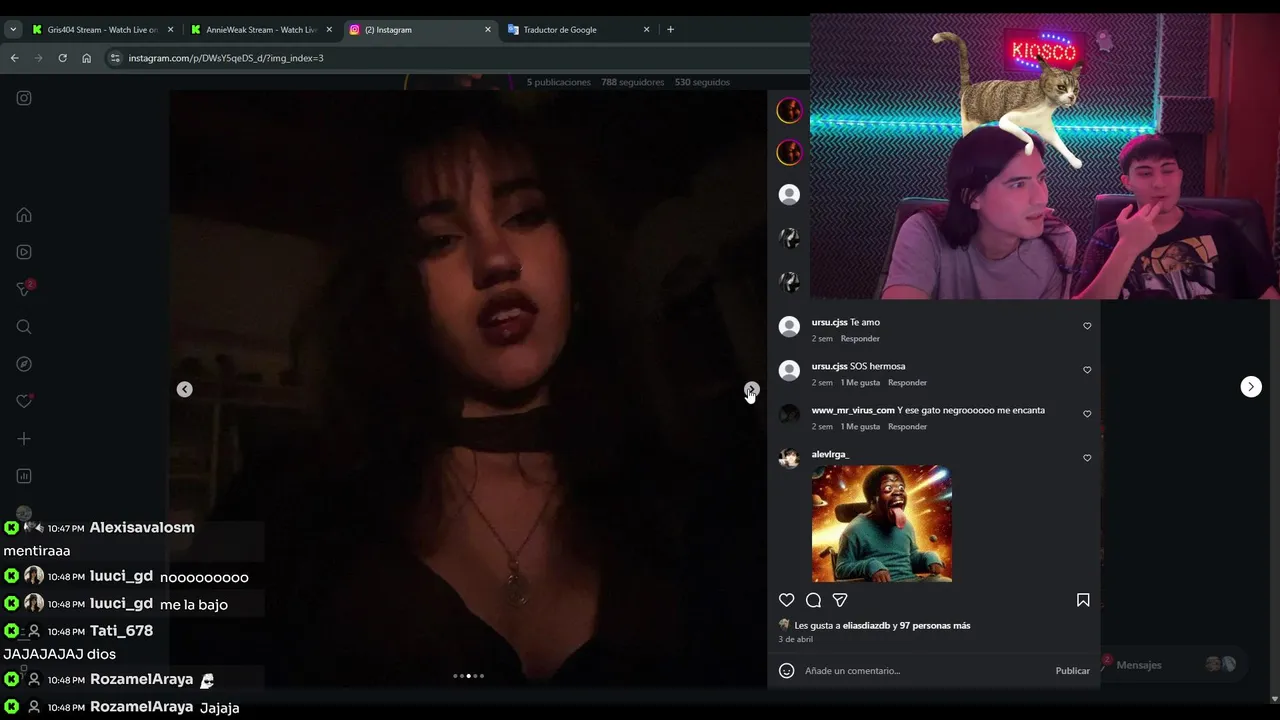Open alevlrga_ profile name
This screenshot has width=1280, height=720.
click(830, 455)
